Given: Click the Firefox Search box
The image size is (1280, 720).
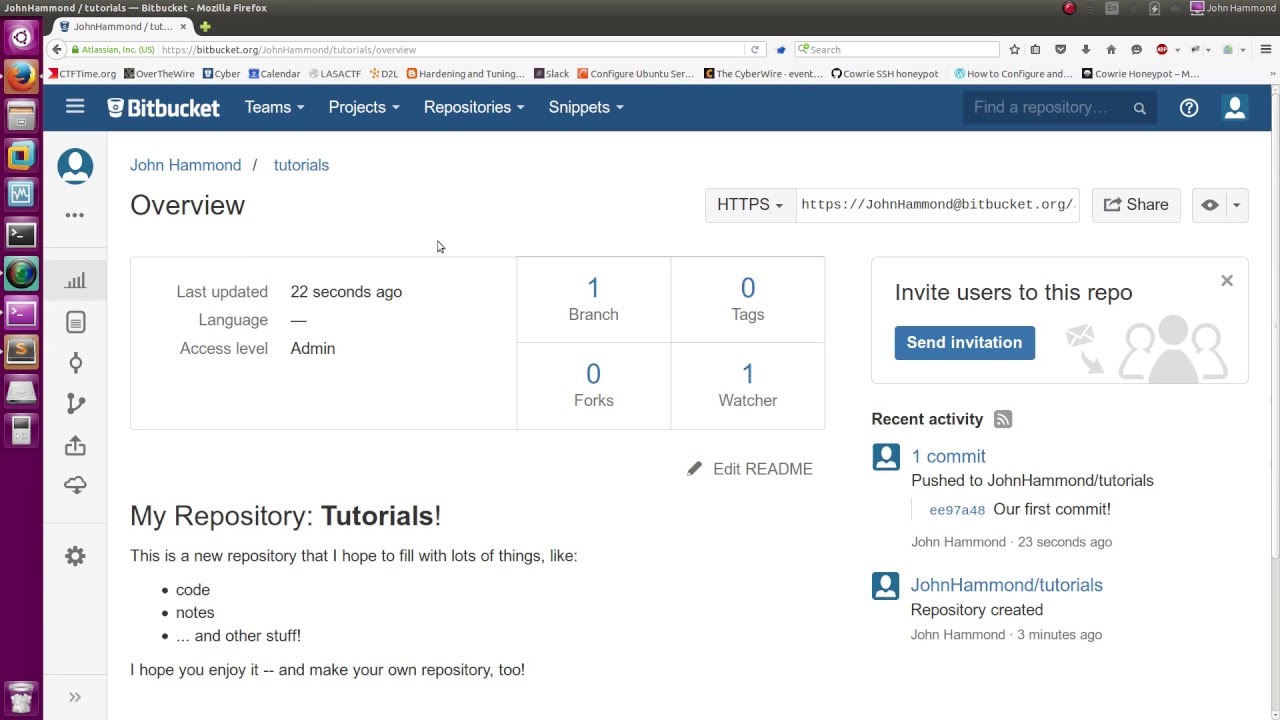Looking at the screenshot, I should click(897, 49).
